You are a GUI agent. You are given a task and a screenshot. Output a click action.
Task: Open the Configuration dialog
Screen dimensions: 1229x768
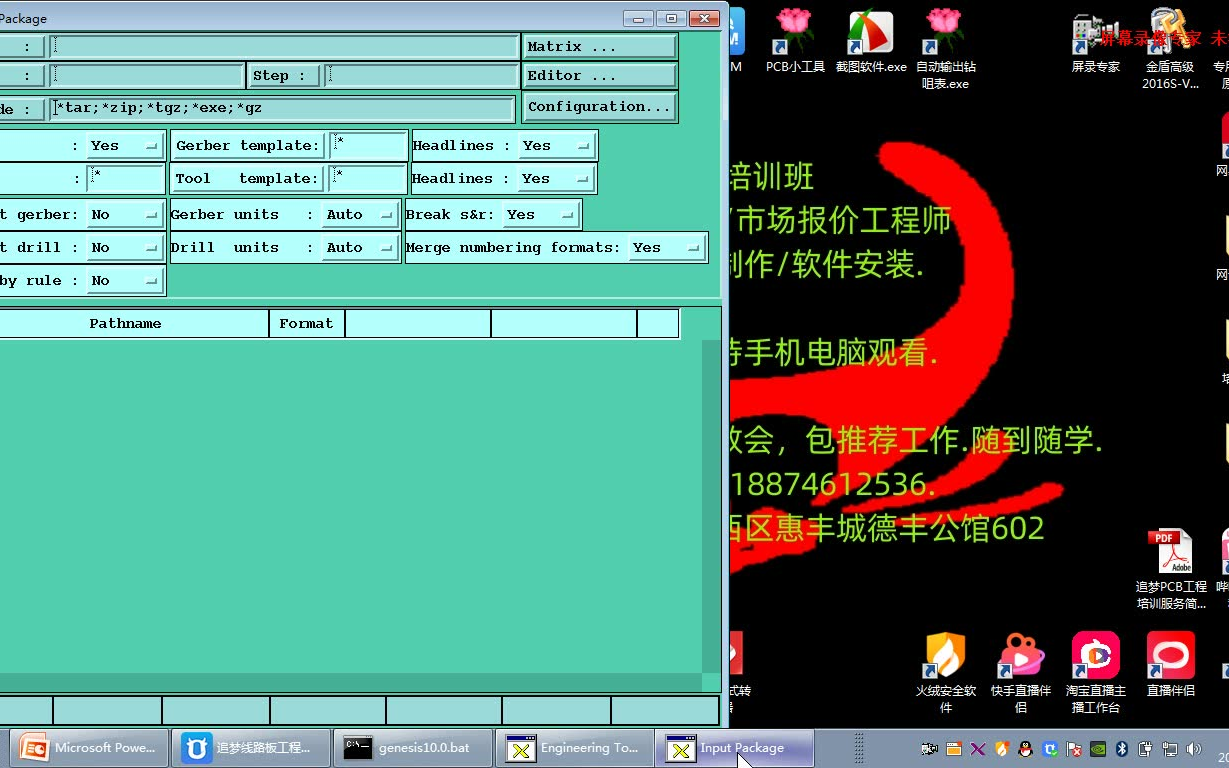pos(599,106)
